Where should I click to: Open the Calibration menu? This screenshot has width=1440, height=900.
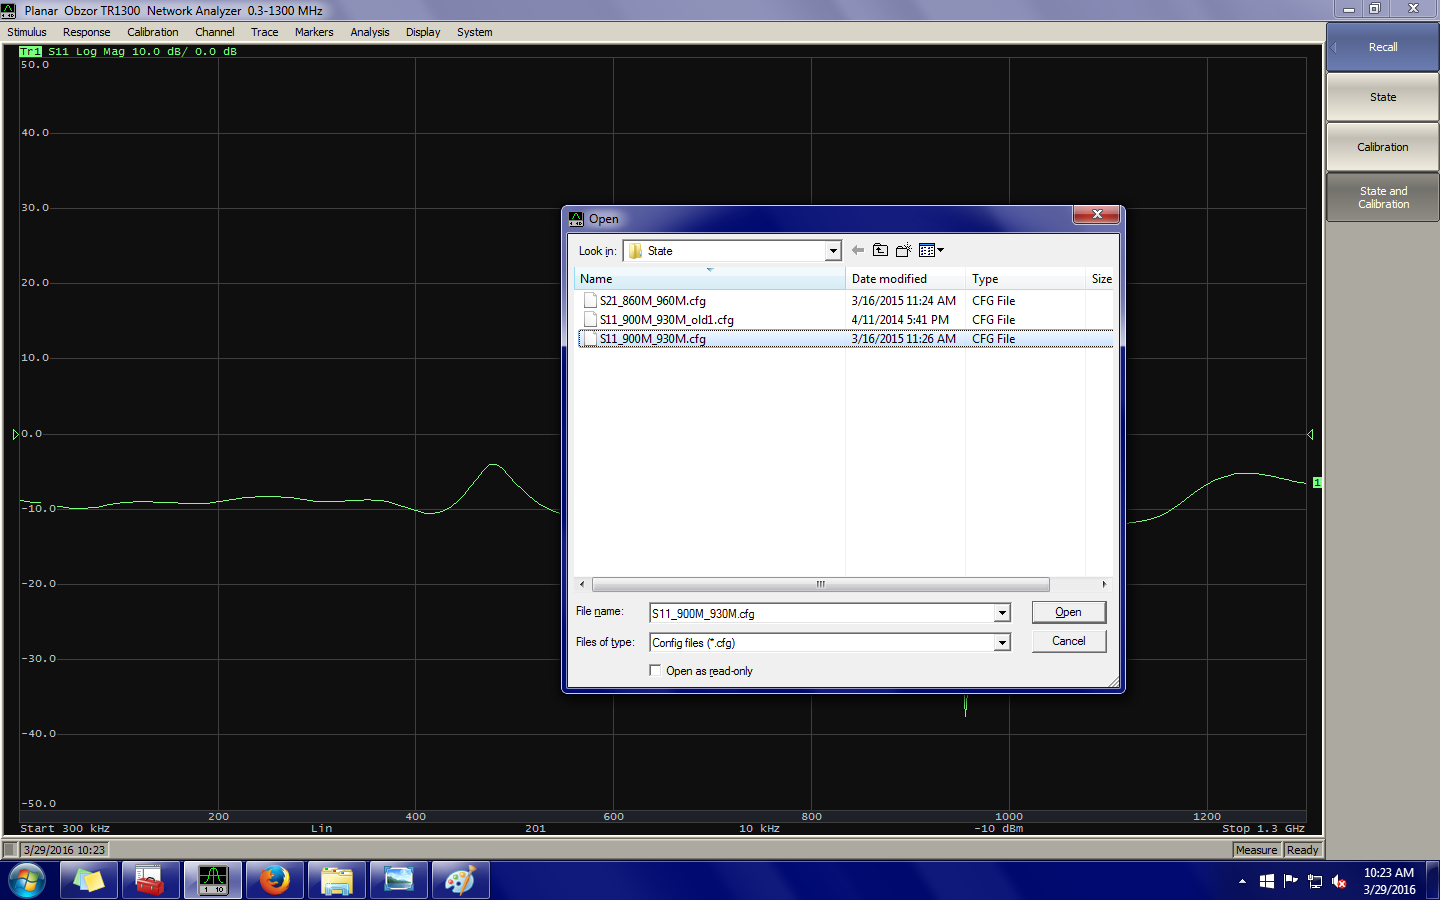[152, 32]
